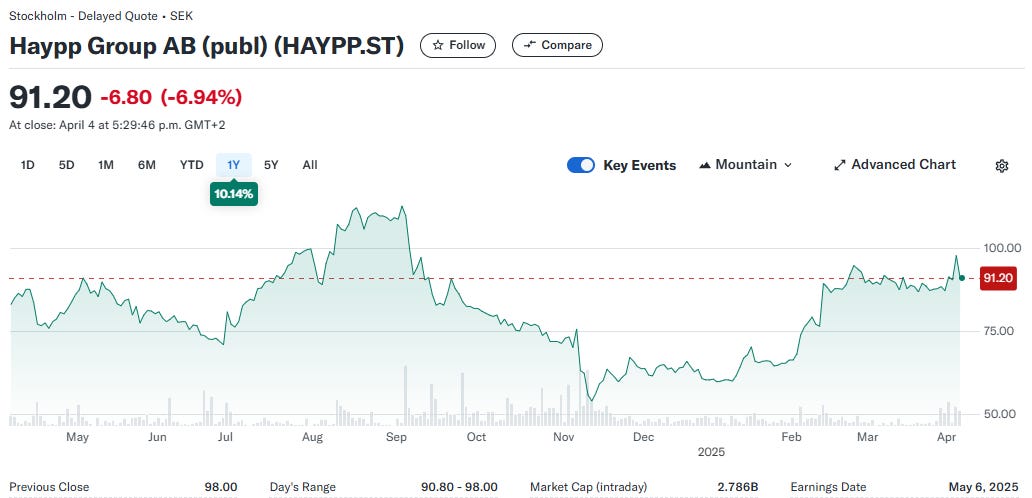Click the Jun label on time axis
The height and width of the screenshot is (498, 1032).
pos(157,437)
